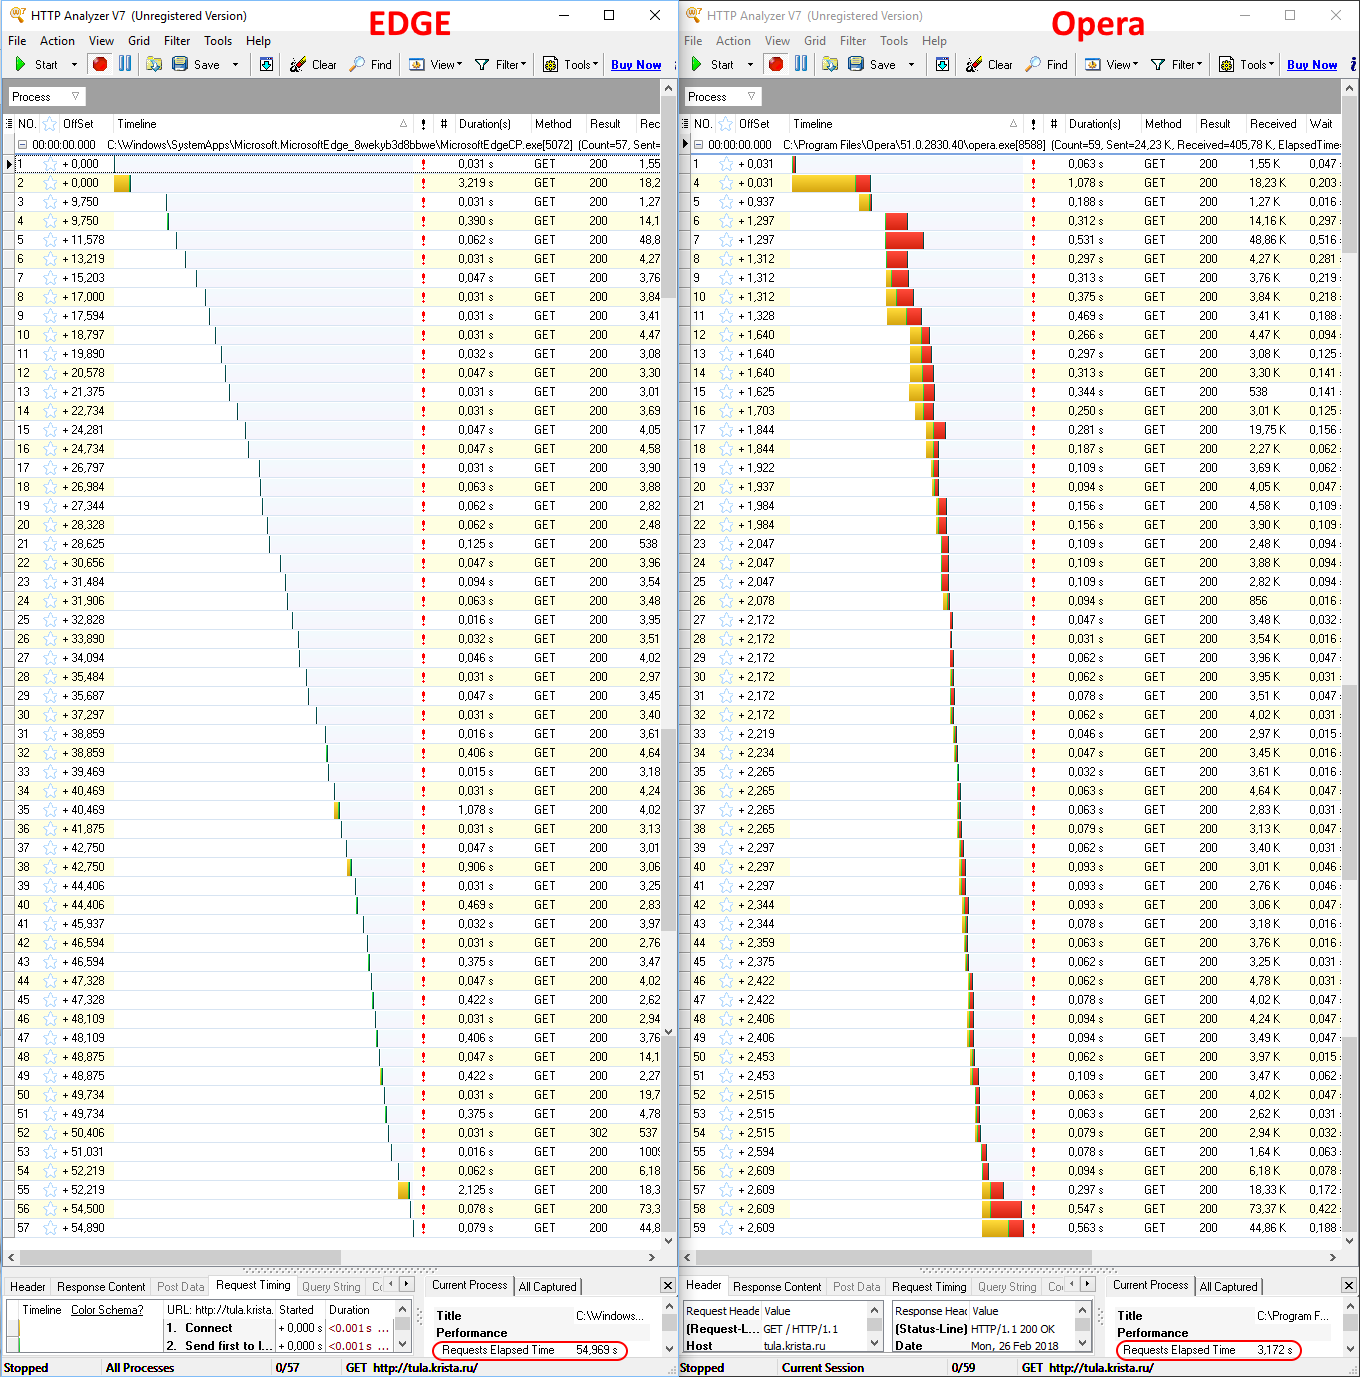The height and width of the screenshot is (1377, 1360).
Task: Toggle star on row +31,906 in EDGE
Action: [50, 601]
